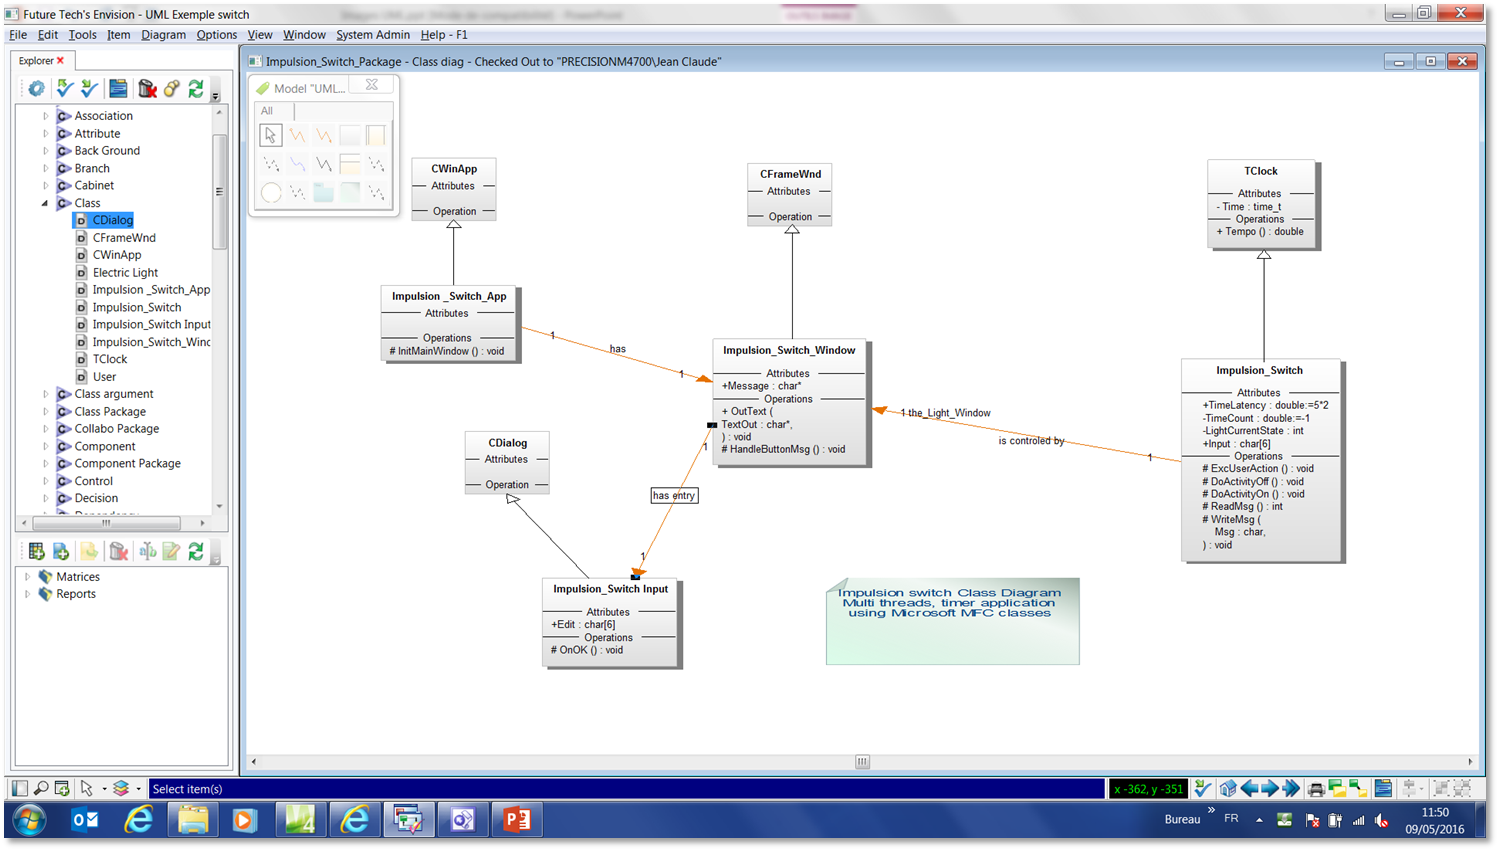The height and width of the screenshot is (851, 1499).
Task: Click the Check In icon in Explorer toolbar
Action: tap(89, 88)
